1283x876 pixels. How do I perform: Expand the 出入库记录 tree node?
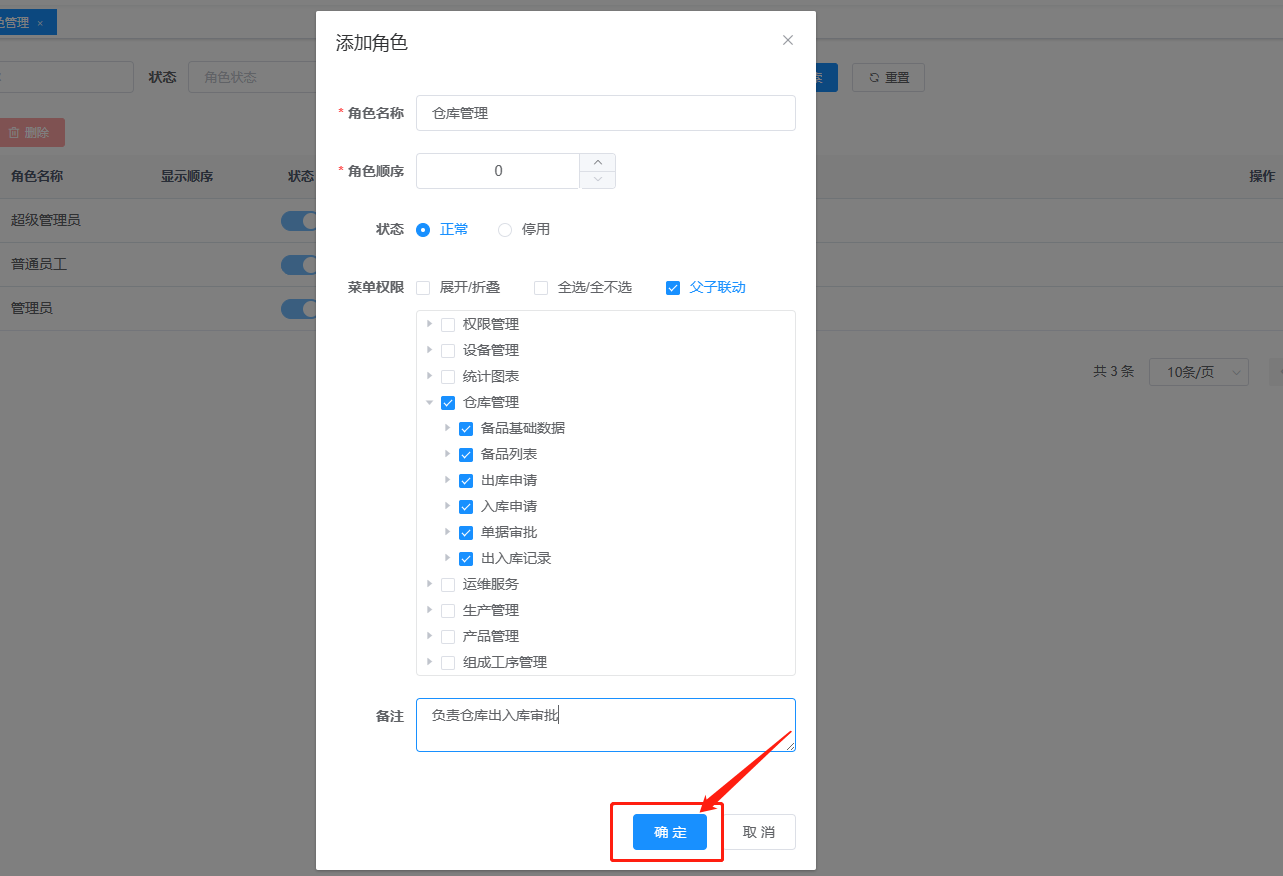(x=448, y=558)
